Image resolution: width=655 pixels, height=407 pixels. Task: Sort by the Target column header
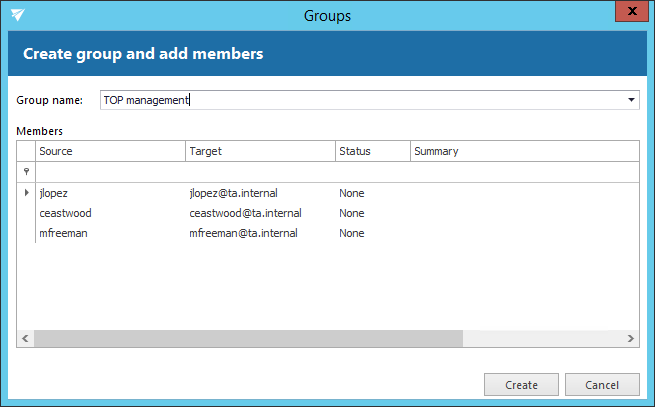260,151
